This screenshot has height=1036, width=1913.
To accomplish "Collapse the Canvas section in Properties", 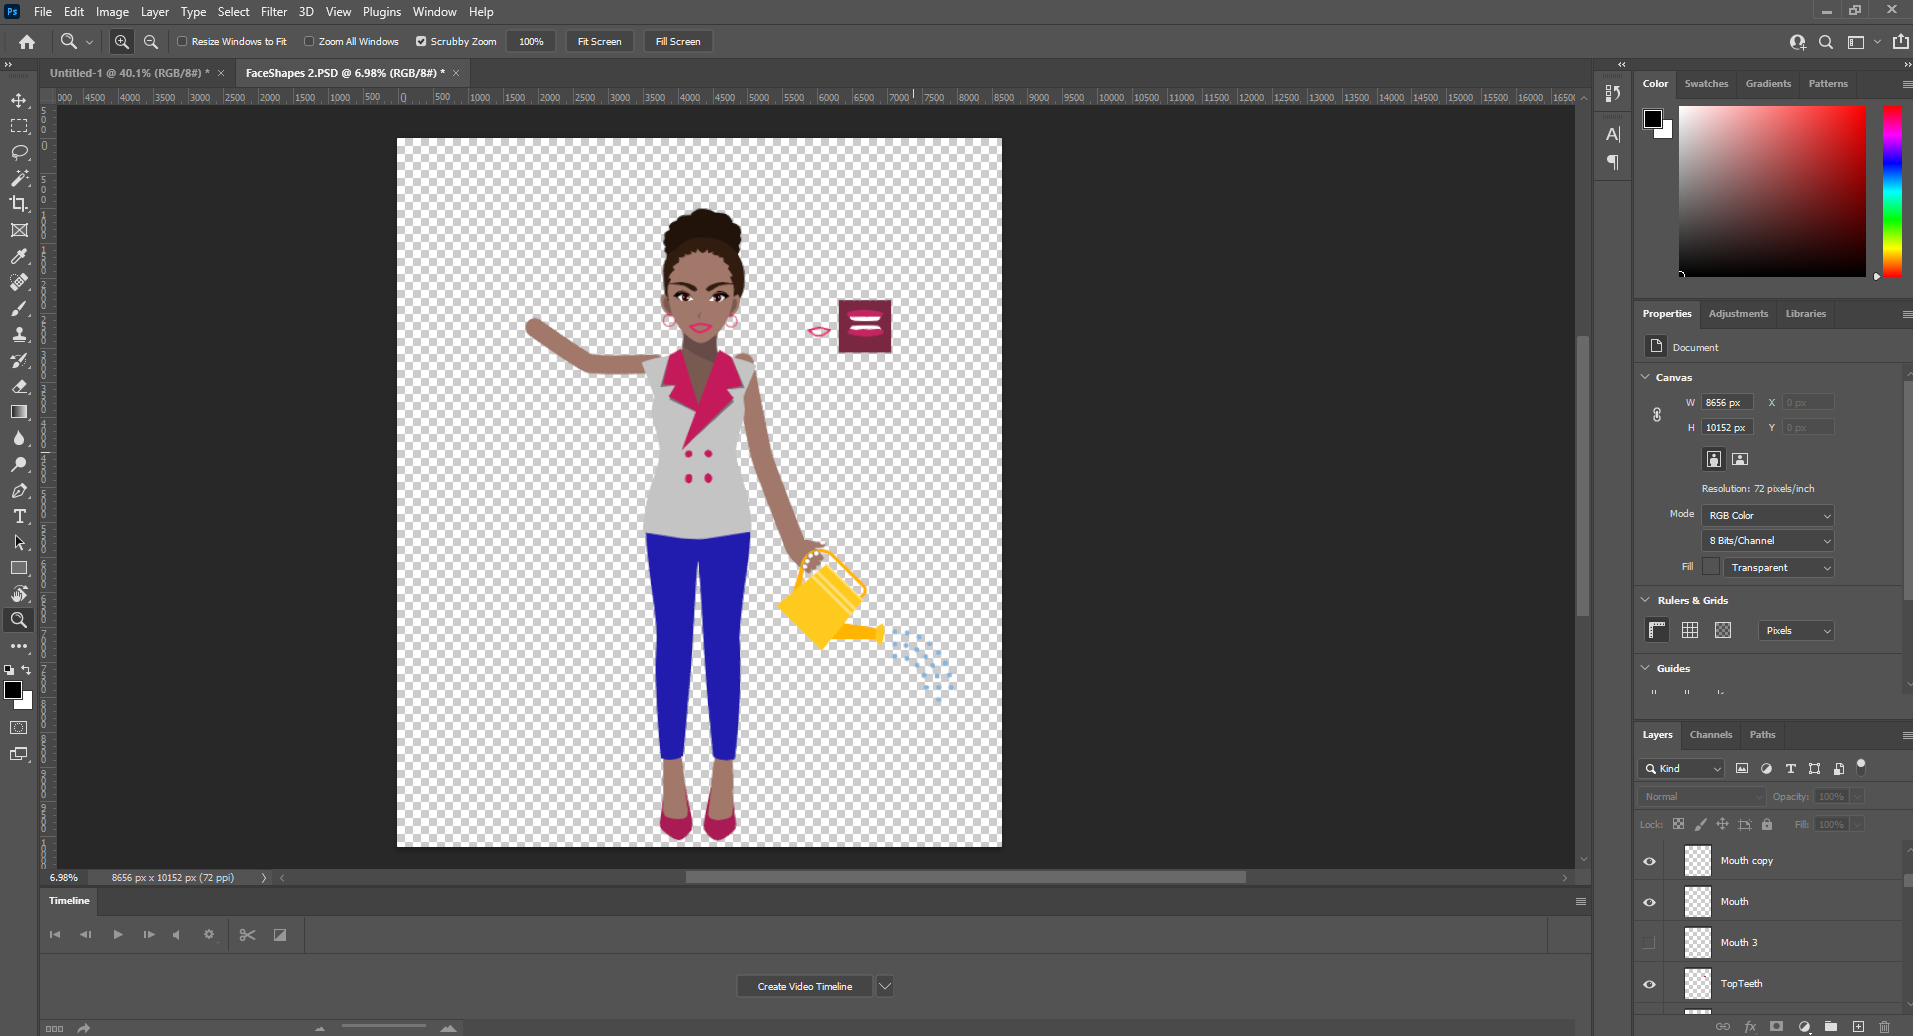I will click(1646, 377).
